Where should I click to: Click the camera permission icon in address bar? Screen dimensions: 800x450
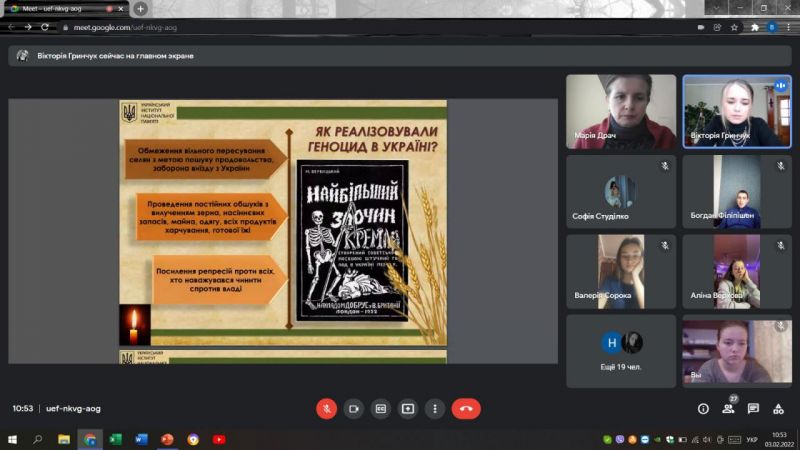tap(701, 28)
